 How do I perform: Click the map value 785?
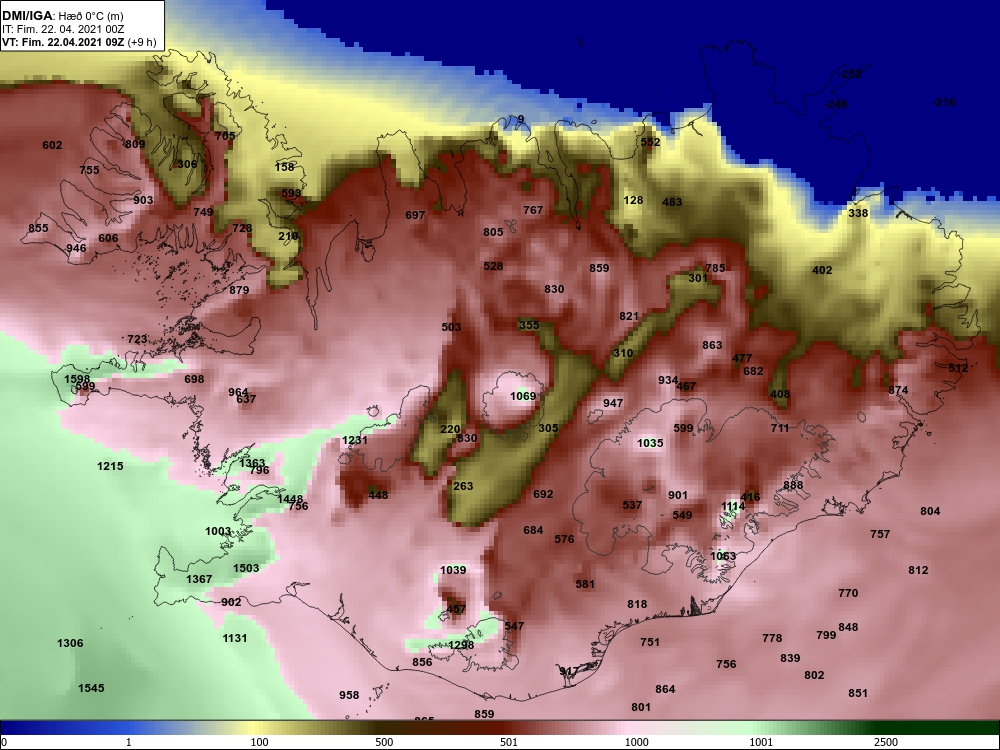pos(715,268)
